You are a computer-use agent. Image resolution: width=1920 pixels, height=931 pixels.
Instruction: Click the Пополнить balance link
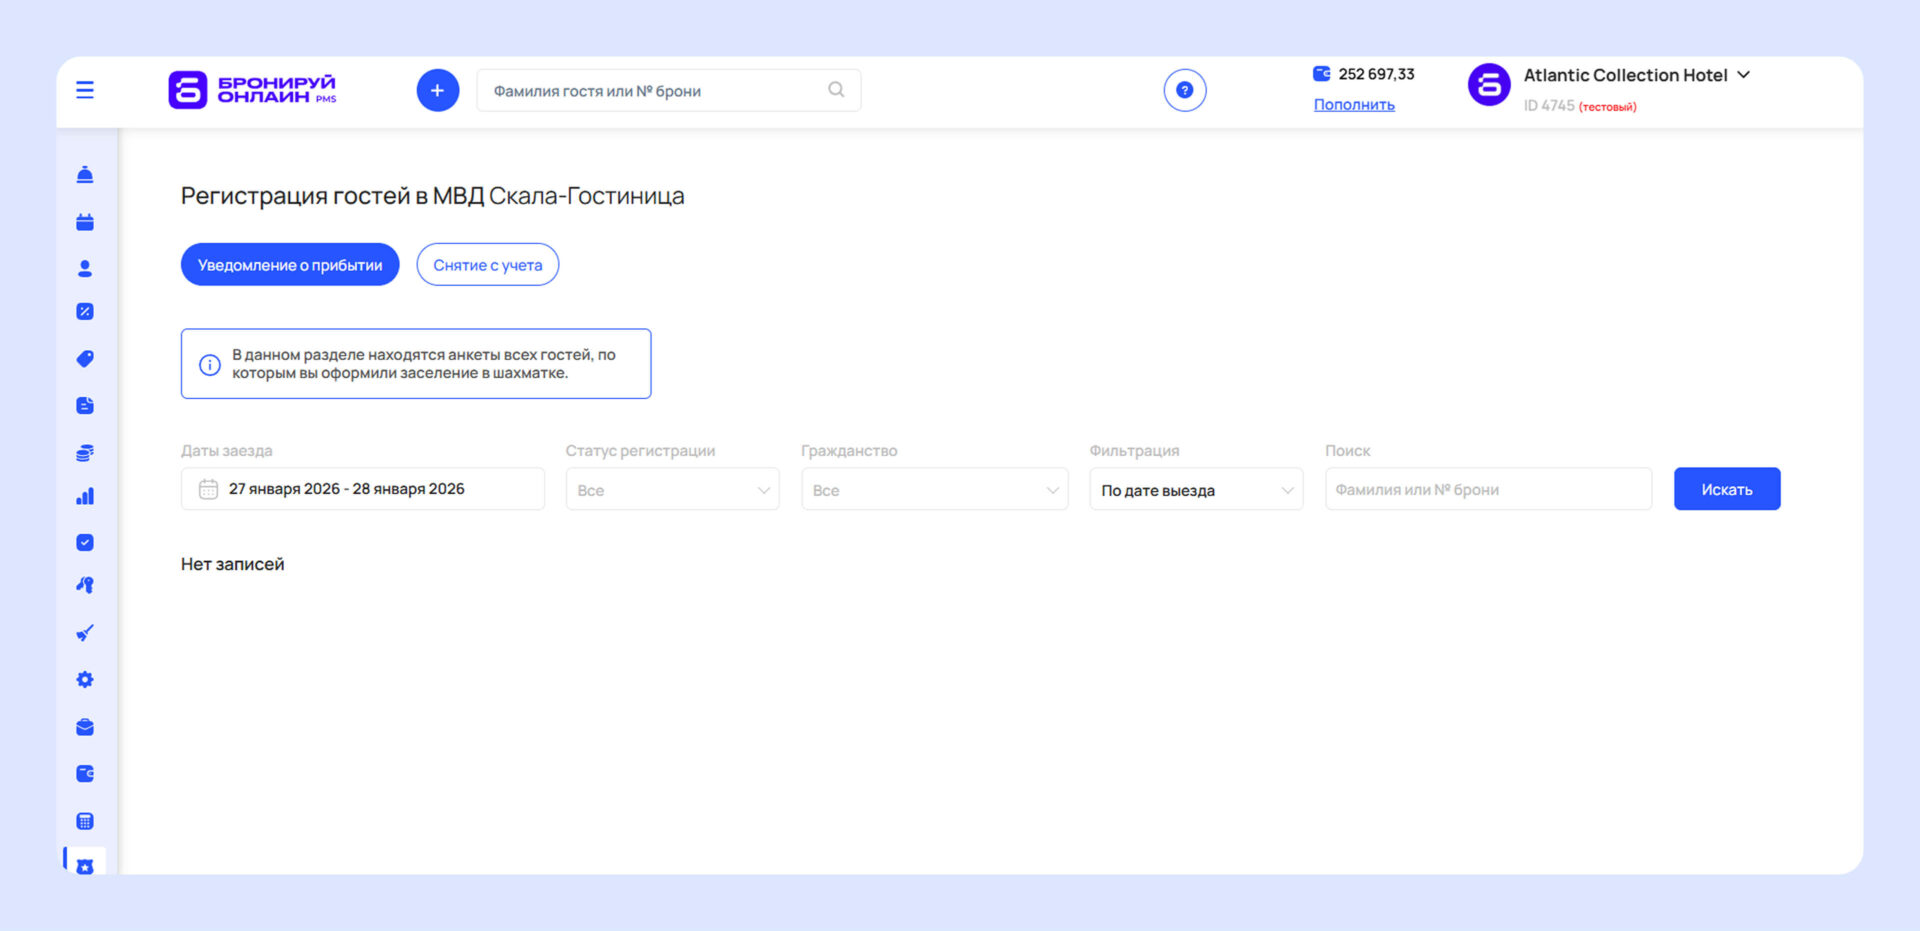[1353, 105]
